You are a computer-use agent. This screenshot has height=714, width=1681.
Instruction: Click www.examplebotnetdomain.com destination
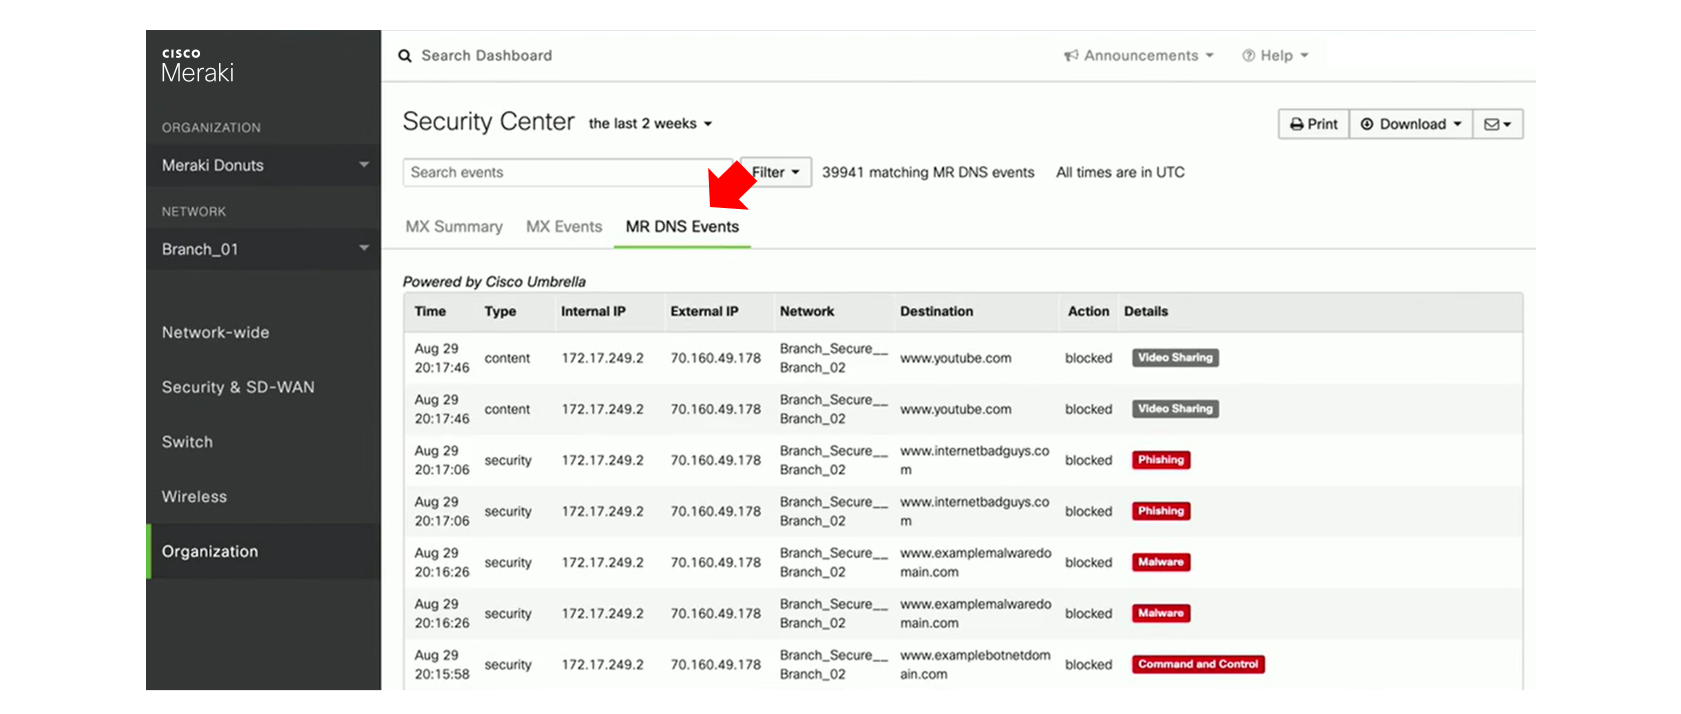coord(975,664)
